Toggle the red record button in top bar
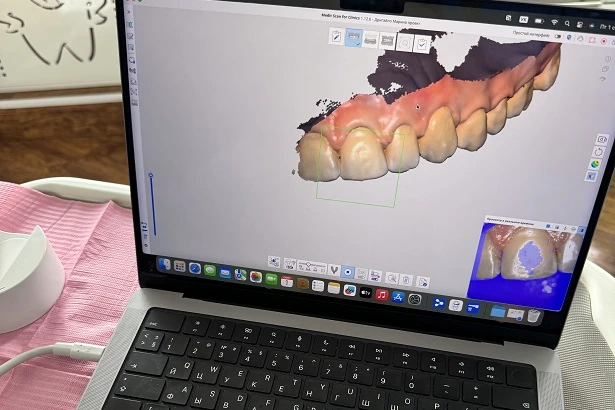 604,41
